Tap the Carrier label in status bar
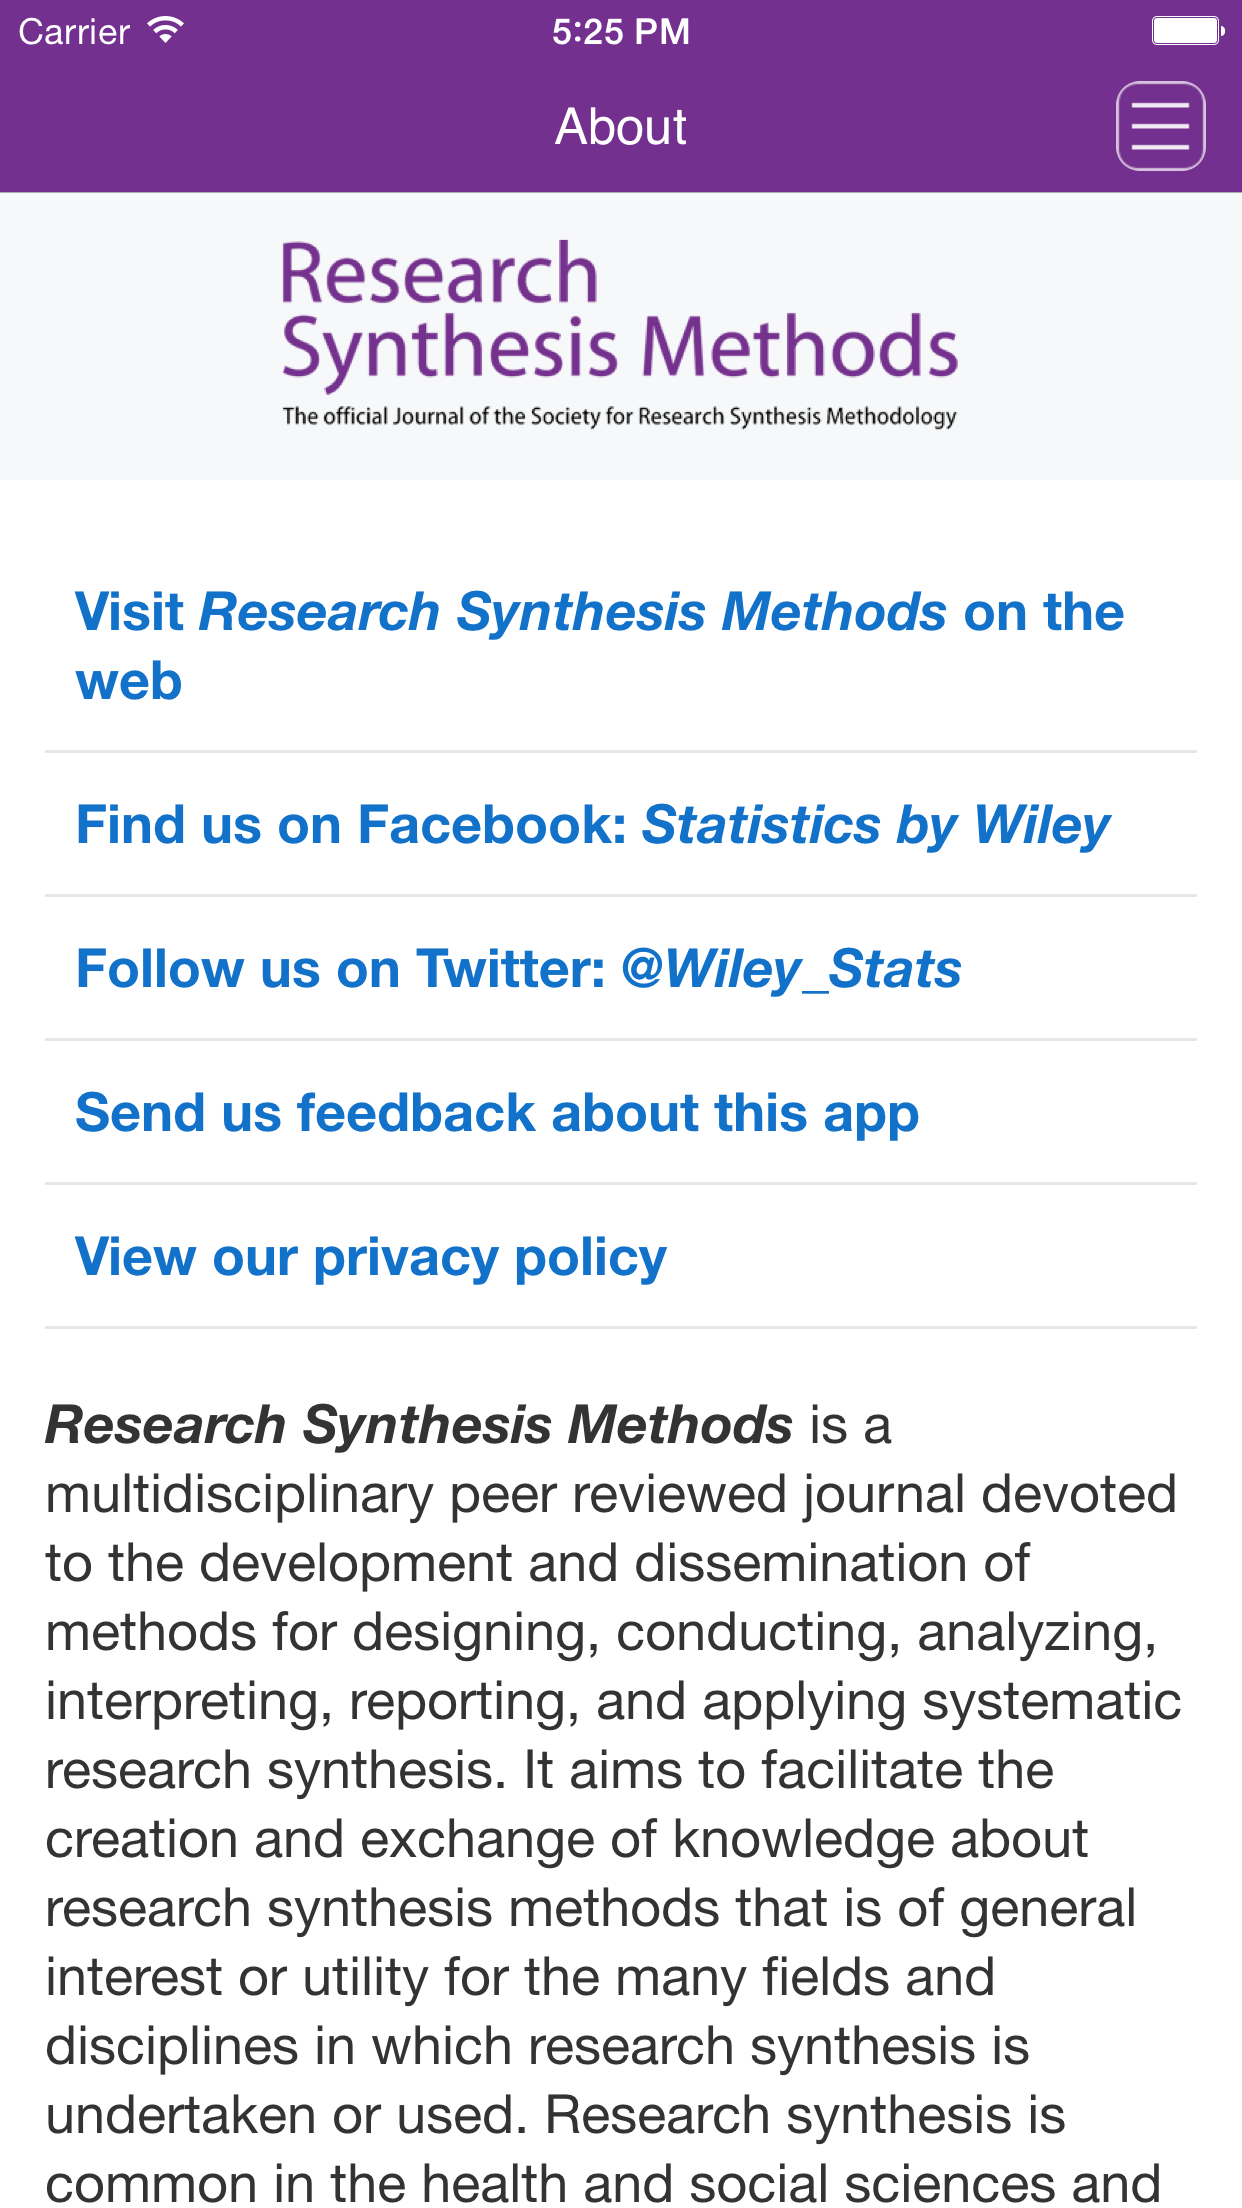The image size is (1242, 2208). tap(74, 32)
